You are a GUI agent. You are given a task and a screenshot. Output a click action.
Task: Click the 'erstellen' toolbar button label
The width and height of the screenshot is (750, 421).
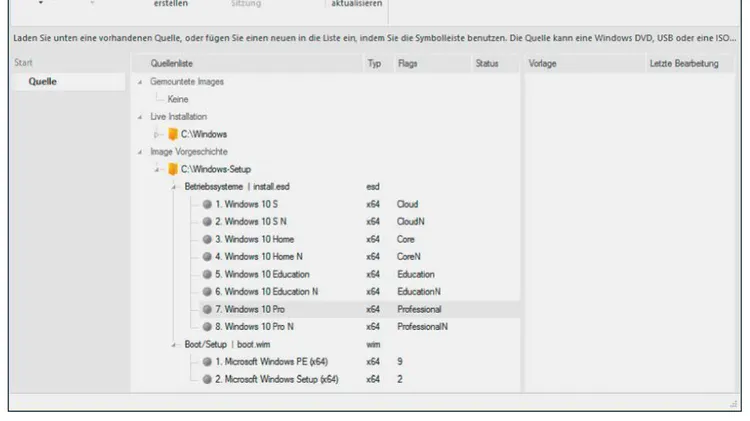[x=171, y=4]
